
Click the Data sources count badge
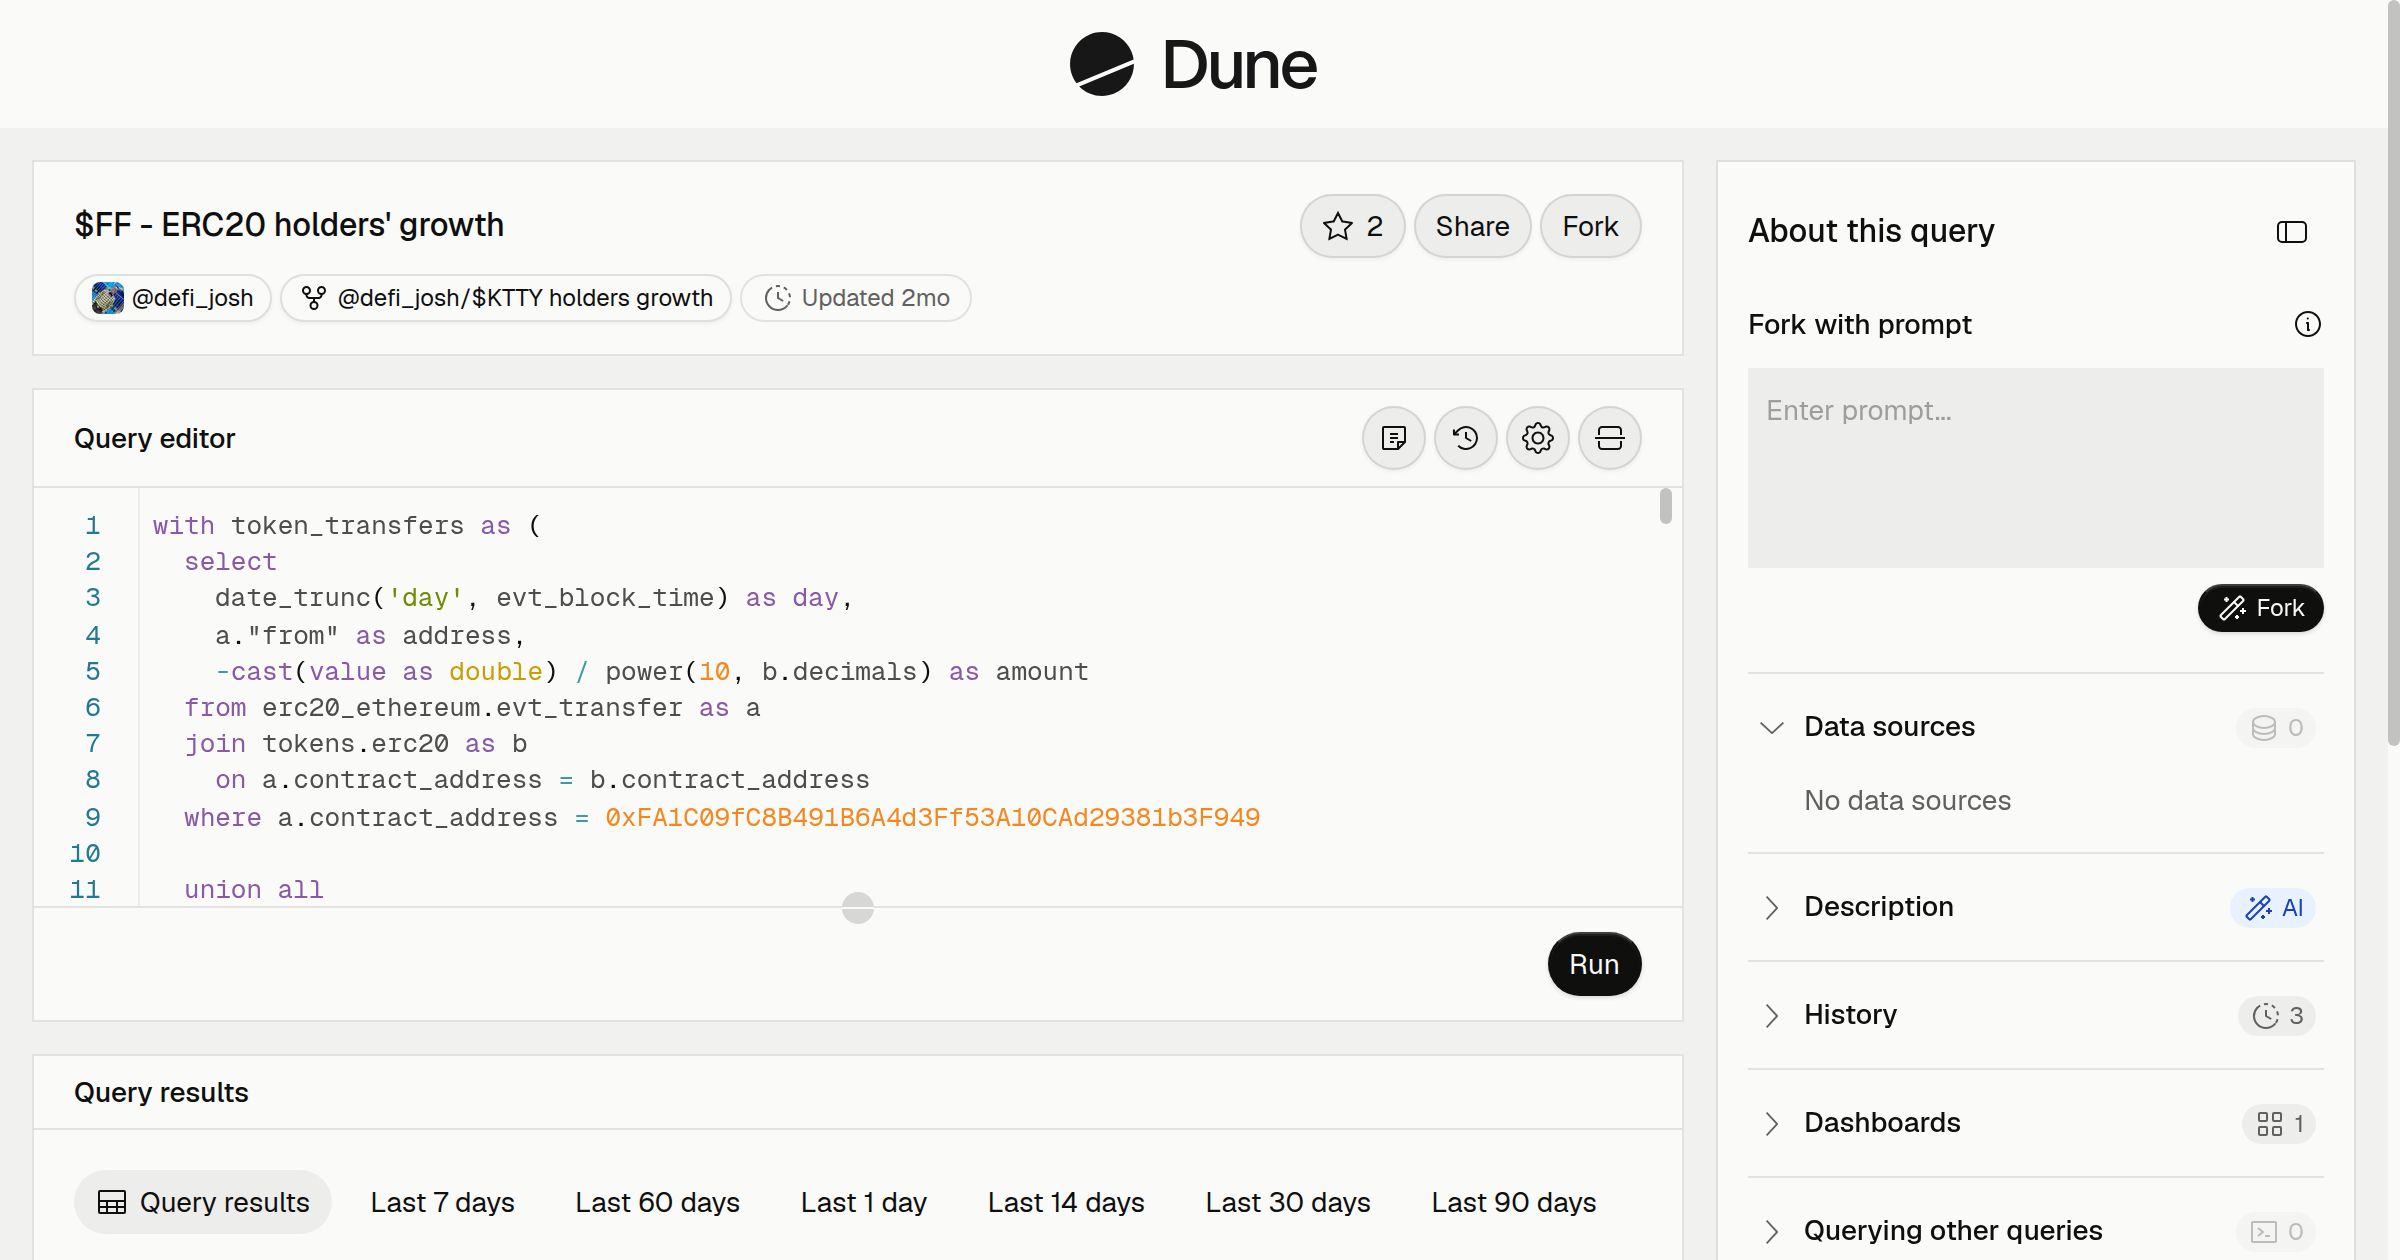point(2276,727)
